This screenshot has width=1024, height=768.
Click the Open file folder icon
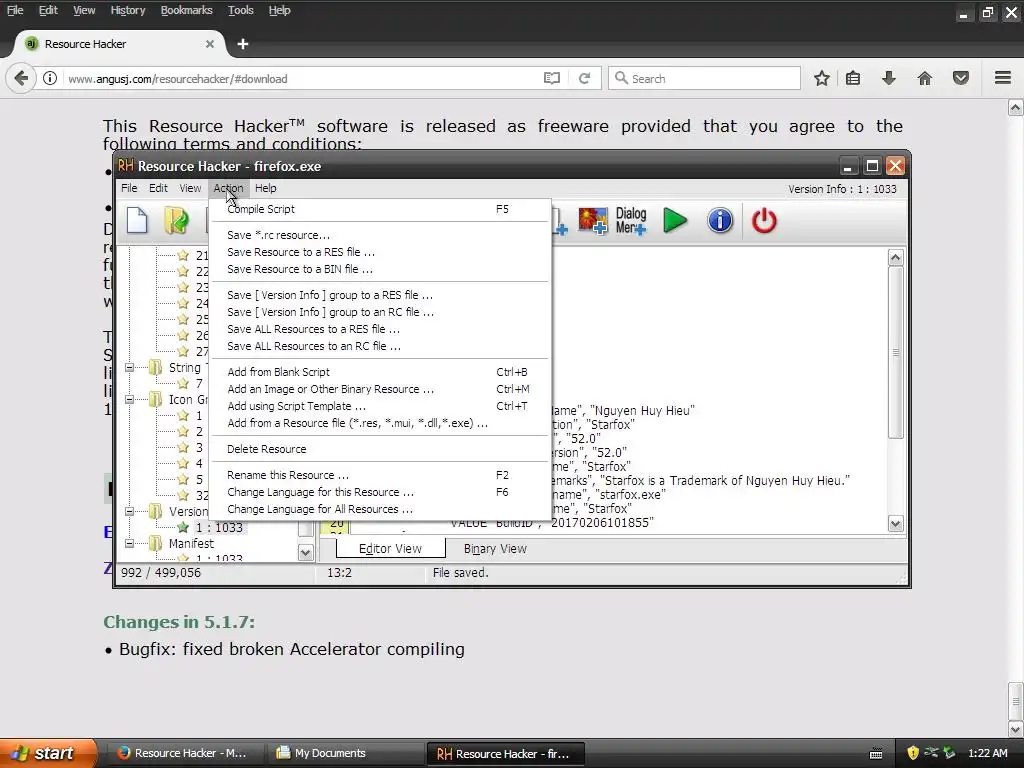point(176,220)
